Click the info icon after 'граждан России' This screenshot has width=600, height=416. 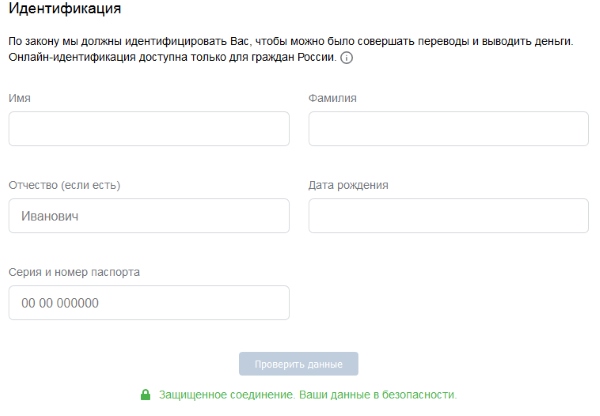[347, 58]
